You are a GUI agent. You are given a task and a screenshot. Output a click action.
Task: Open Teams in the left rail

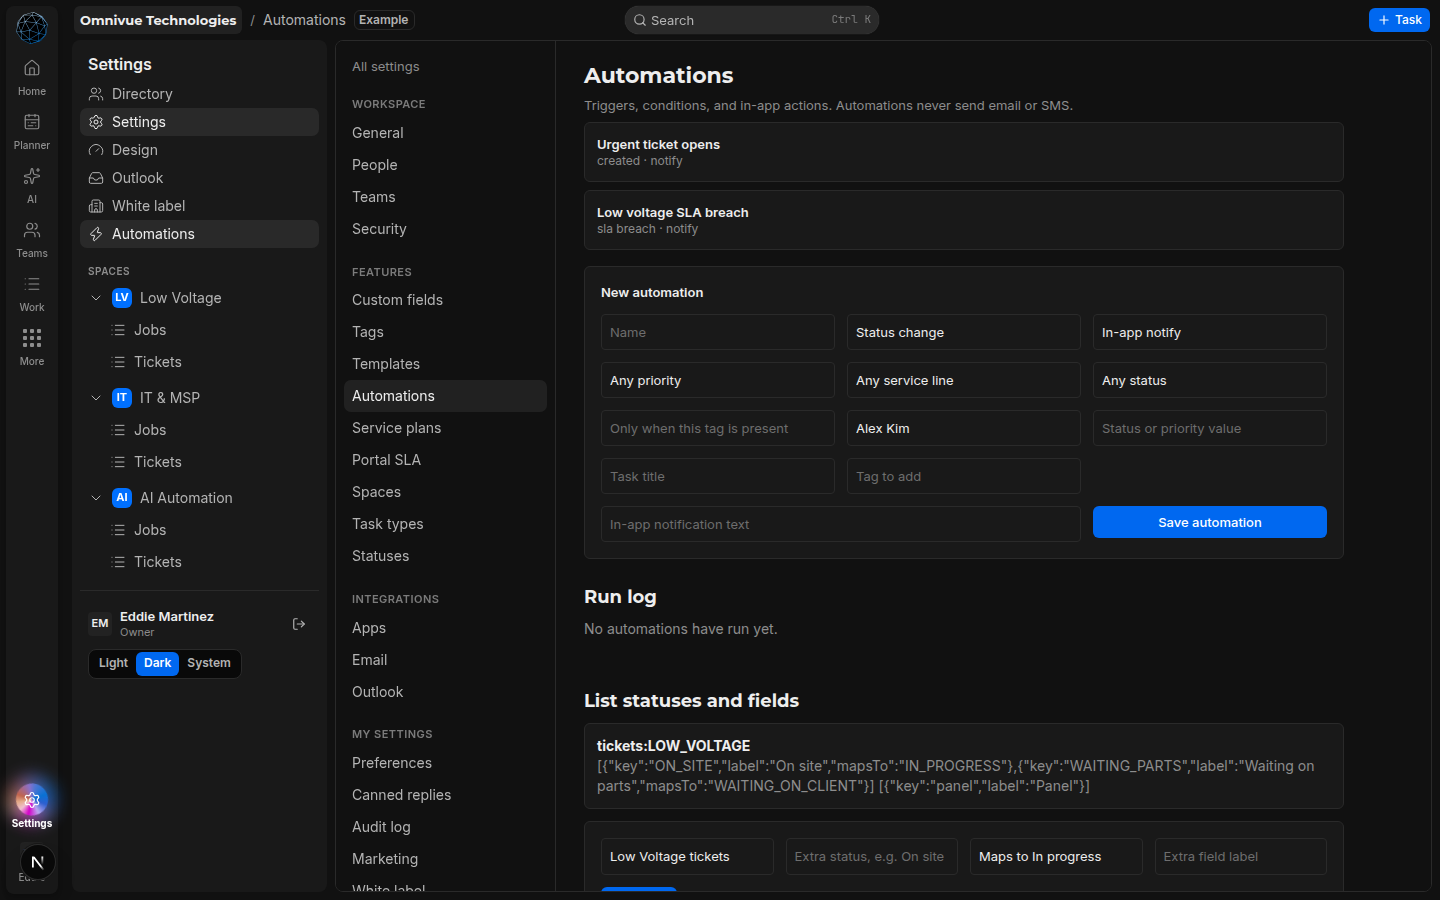pyautogui.click(x=32, y=239)
